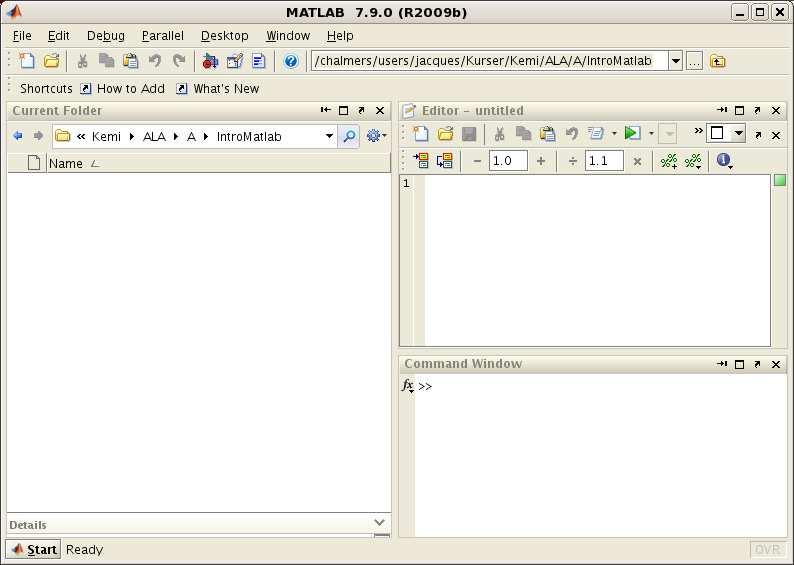
Task: Undock the Current Folder panel
Action: click(362, 110)
